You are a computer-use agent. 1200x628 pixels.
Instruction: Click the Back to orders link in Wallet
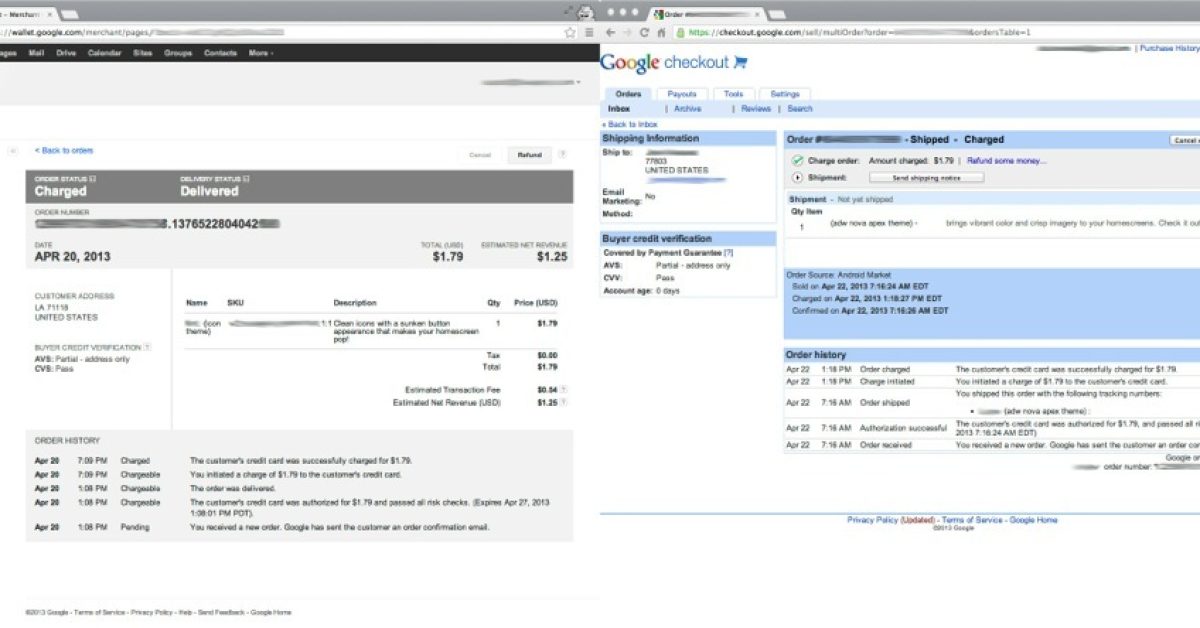[x=64, y=151]
